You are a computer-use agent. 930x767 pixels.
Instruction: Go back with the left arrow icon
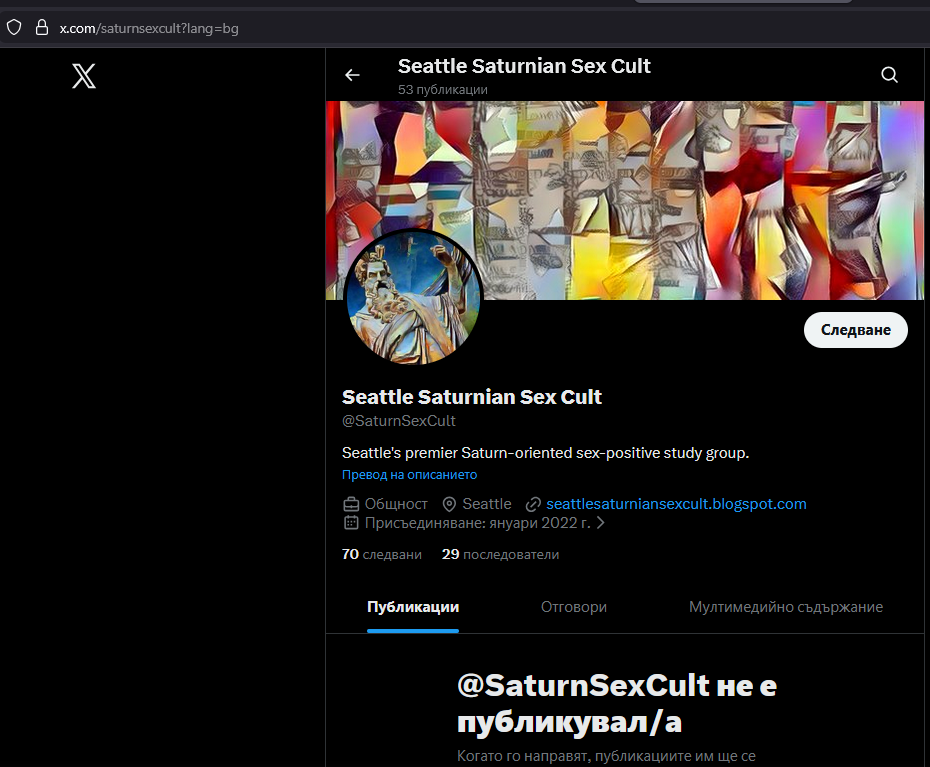click(x=352, y=75)
